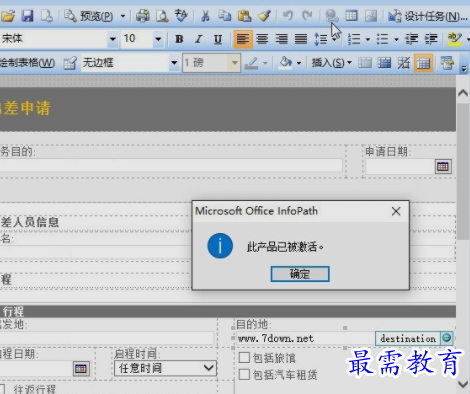Click the vertical scrollbar up arrow
The image size is (470, 394).
click(x=463, y=93)
